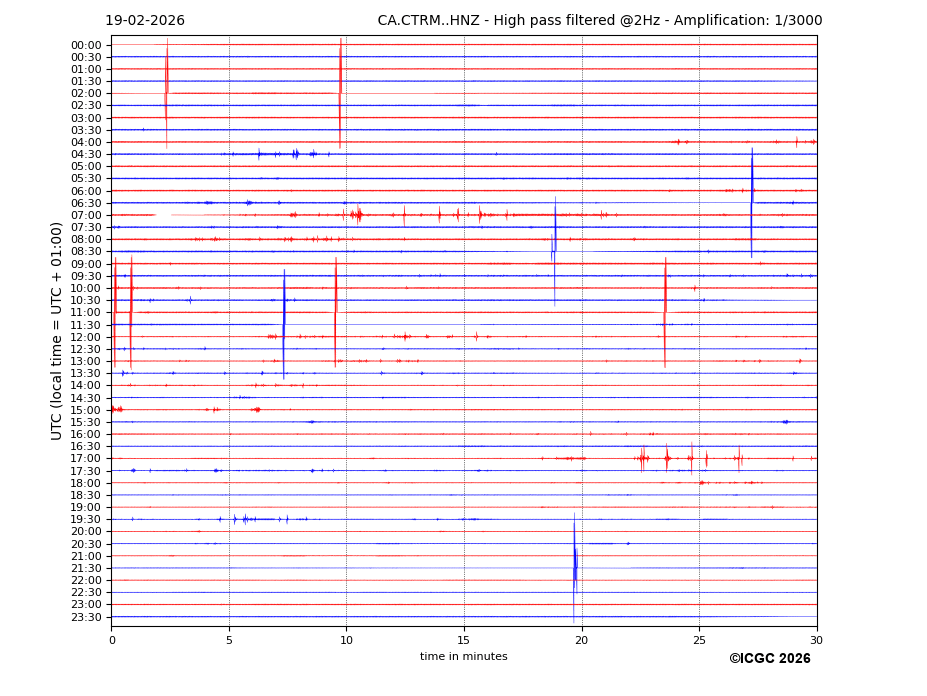Pick the 17:00 trace row label
This screenshot has width=927, height=696.
[86, 459]
